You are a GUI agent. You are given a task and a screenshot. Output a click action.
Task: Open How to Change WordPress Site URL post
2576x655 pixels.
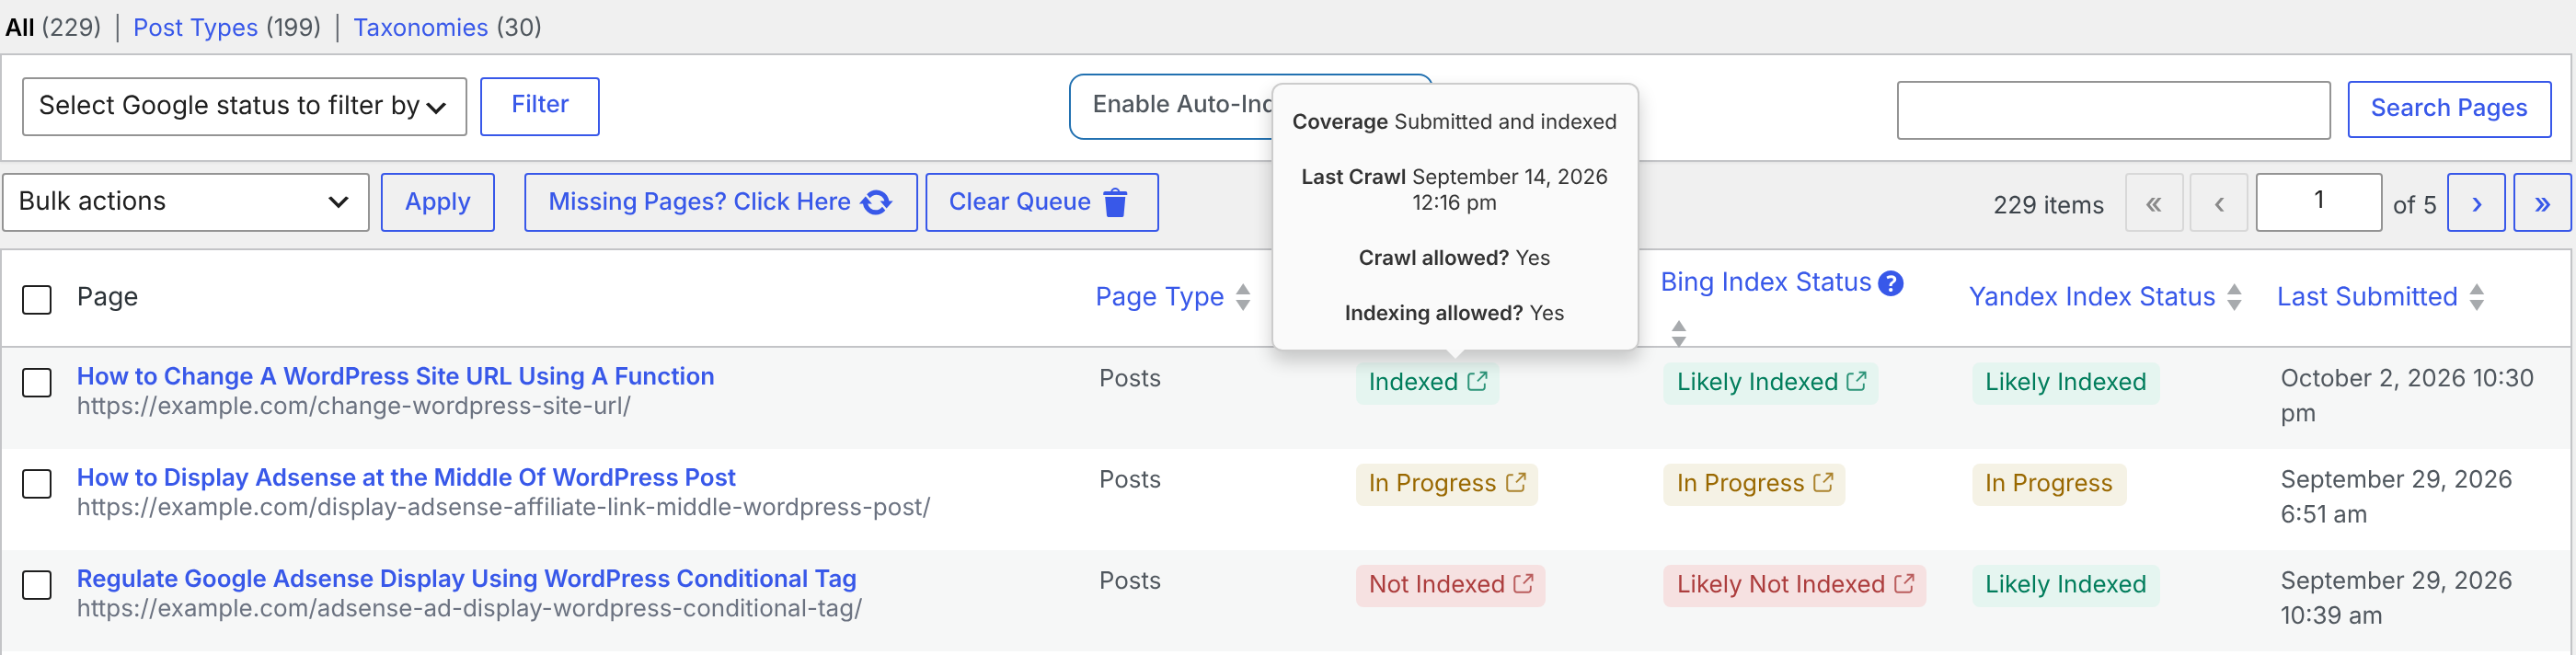click(x=395, y=376)
